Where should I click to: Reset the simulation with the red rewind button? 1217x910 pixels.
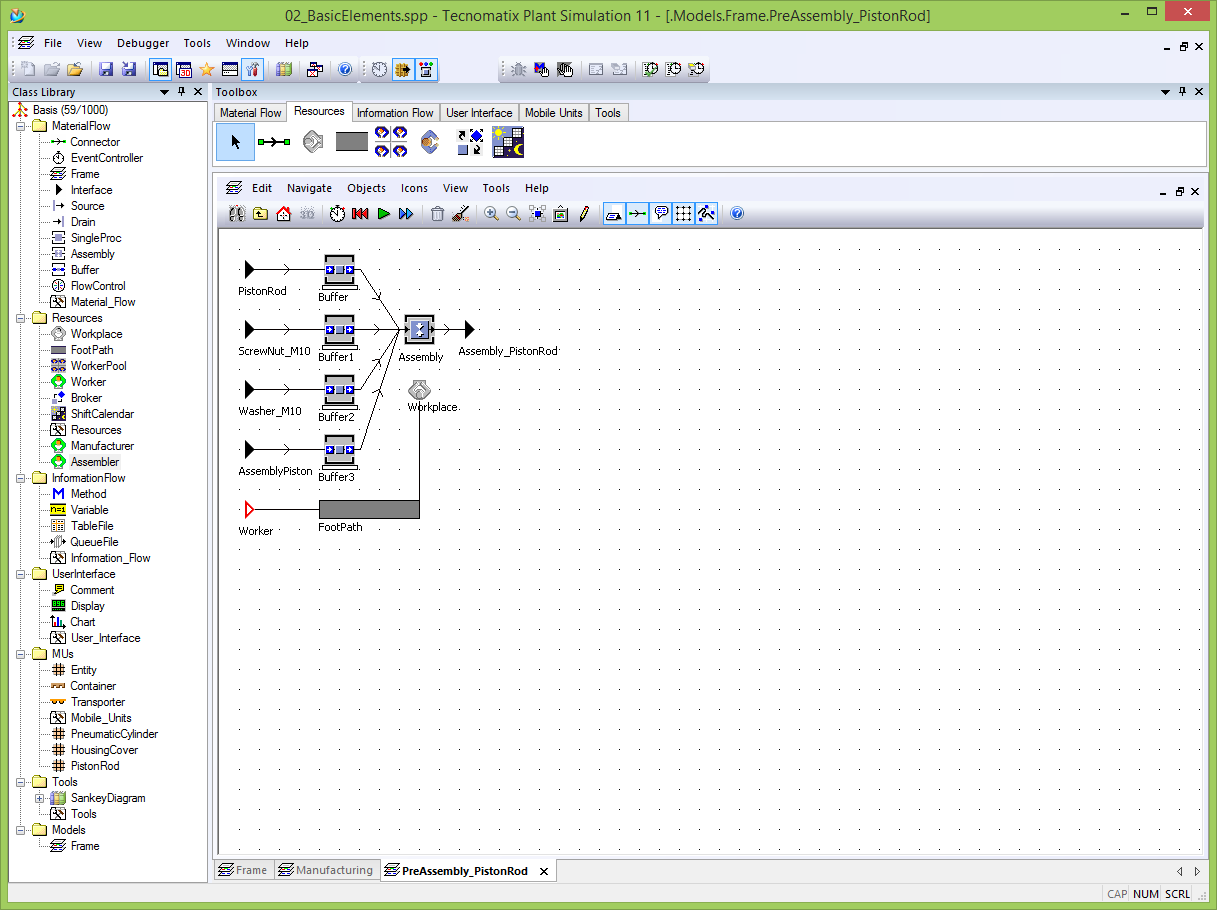pos(361,214)
